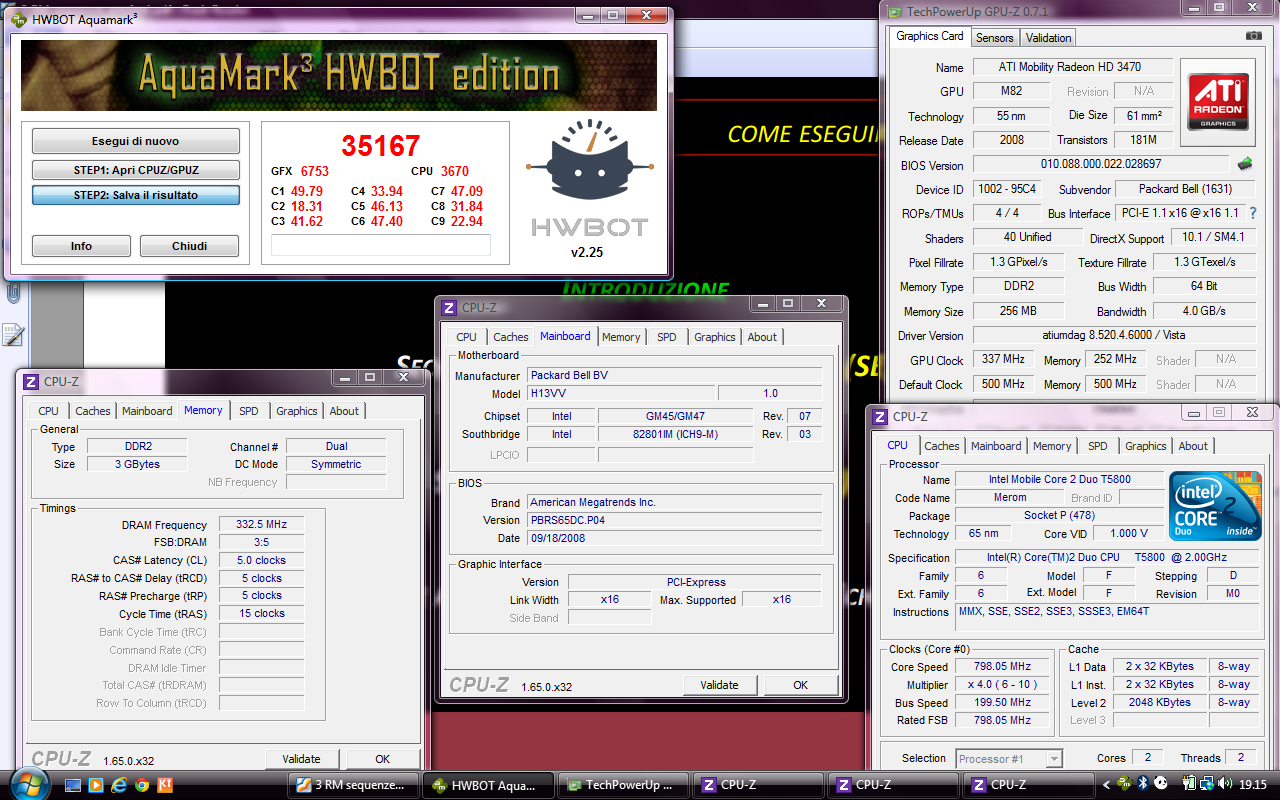1280x800 pixels.
Task: Select the Graphics Card tab in GPU-Z
Action: (x=930, y=36)
